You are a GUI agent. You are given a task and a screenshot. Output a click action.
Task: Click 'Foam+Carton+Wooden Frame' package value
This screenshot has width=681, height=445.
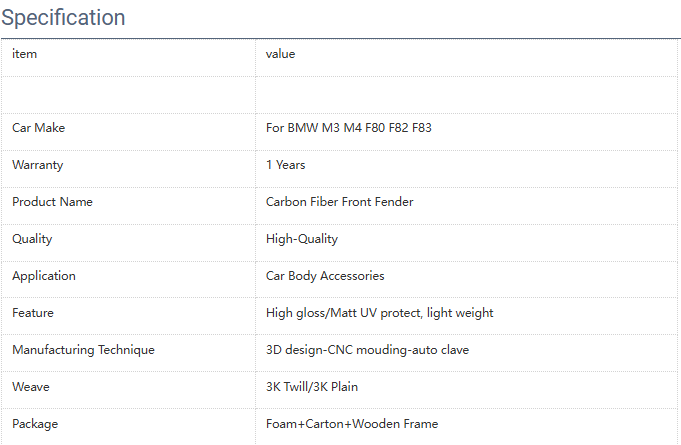(352, 424)
